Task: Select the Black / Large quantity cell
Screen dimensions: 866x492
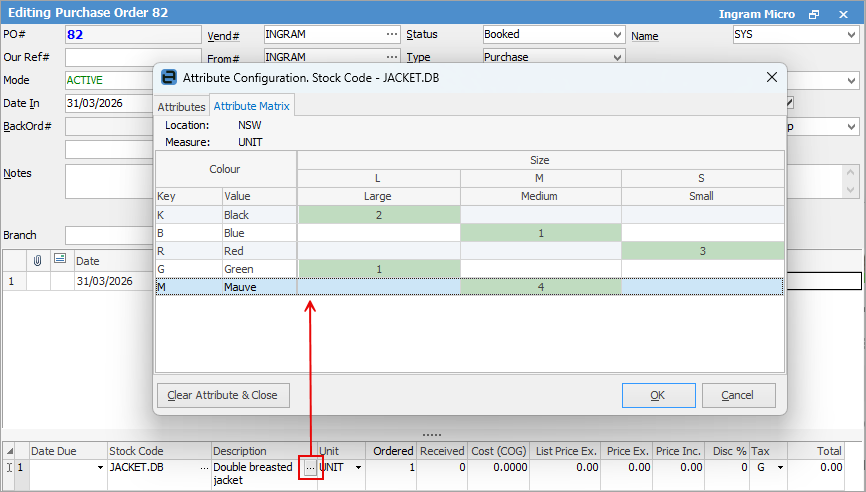Action: (x=378, y=215)
